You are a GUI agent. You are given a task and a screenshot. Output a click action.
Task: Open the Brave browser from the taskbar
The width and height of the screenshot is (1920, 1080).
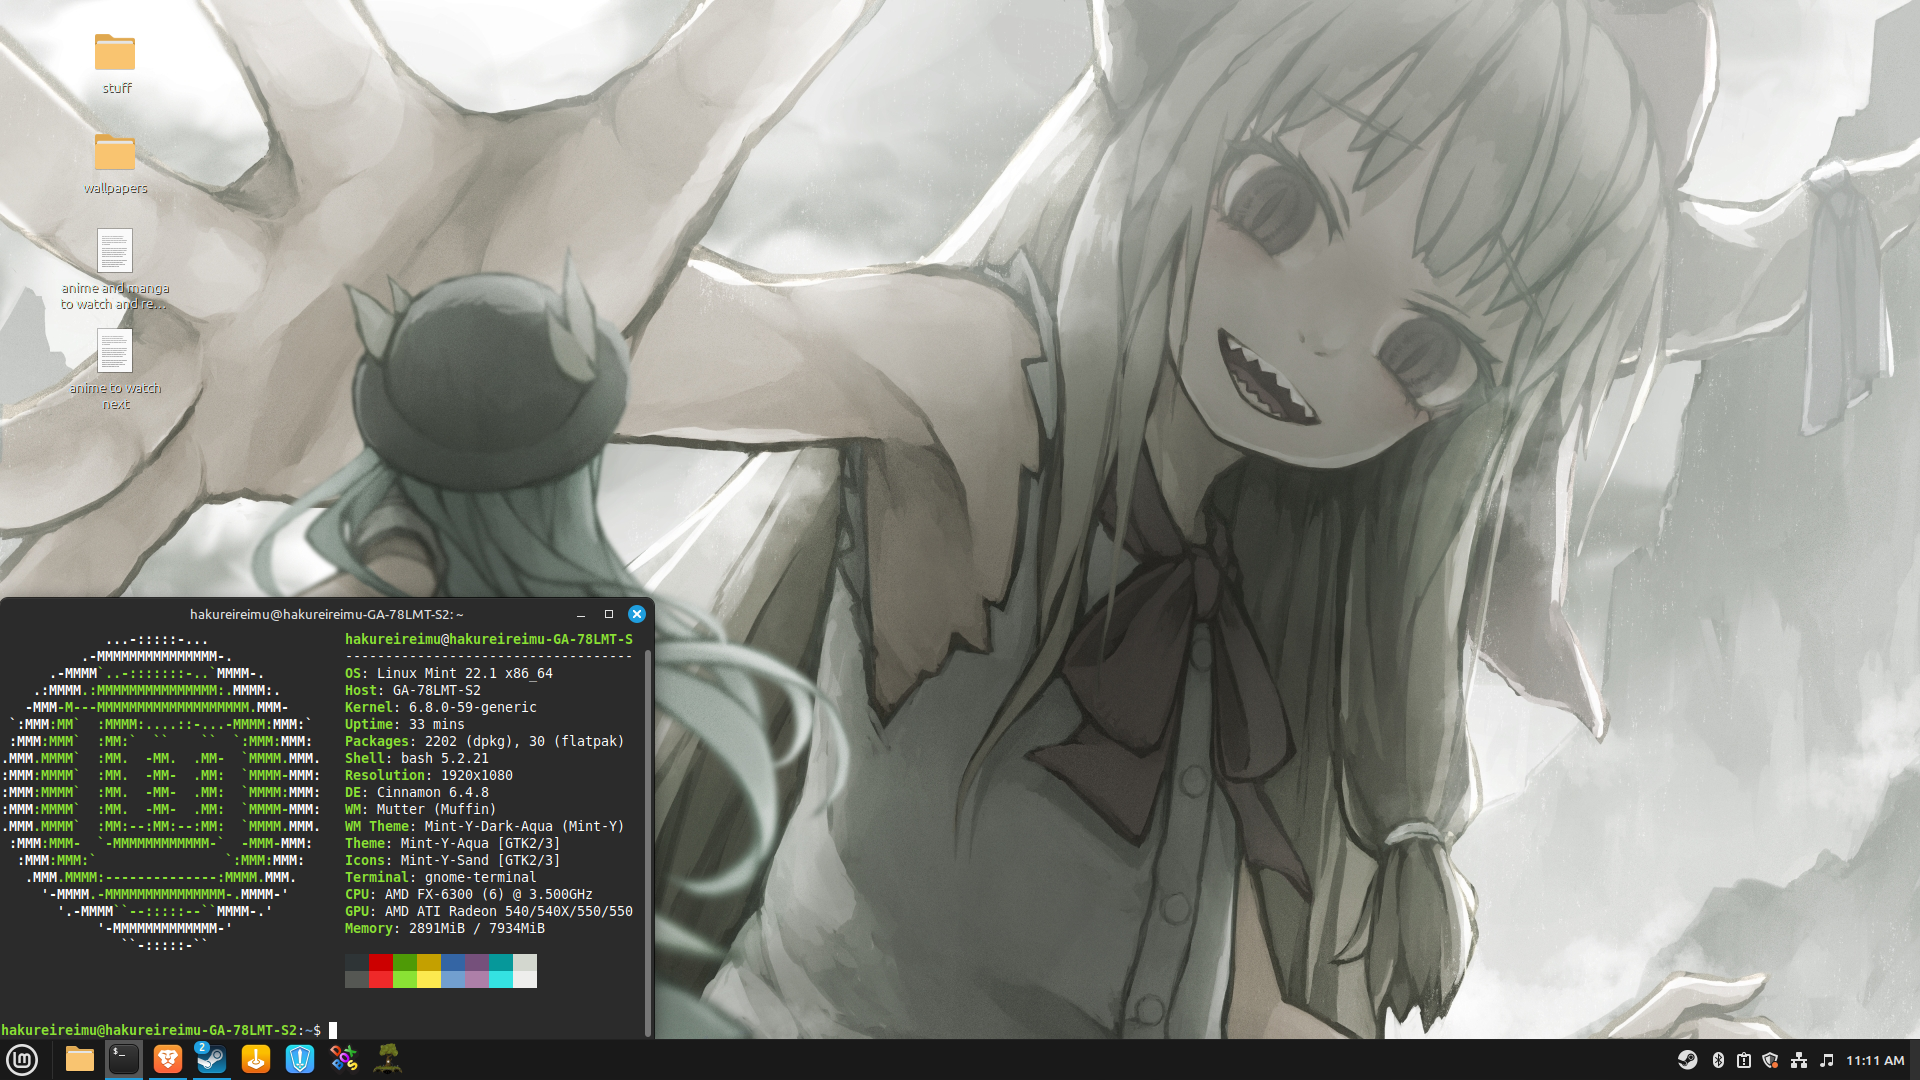click(x=168, y=1059)
